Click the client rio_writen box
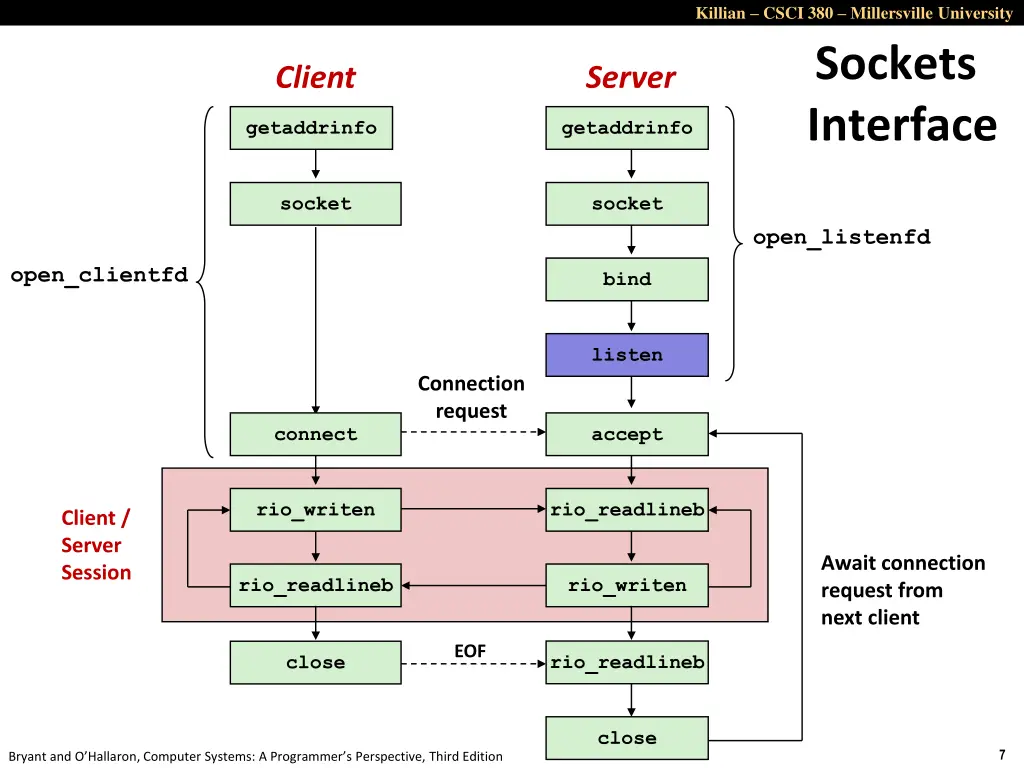 coord(315,509)
